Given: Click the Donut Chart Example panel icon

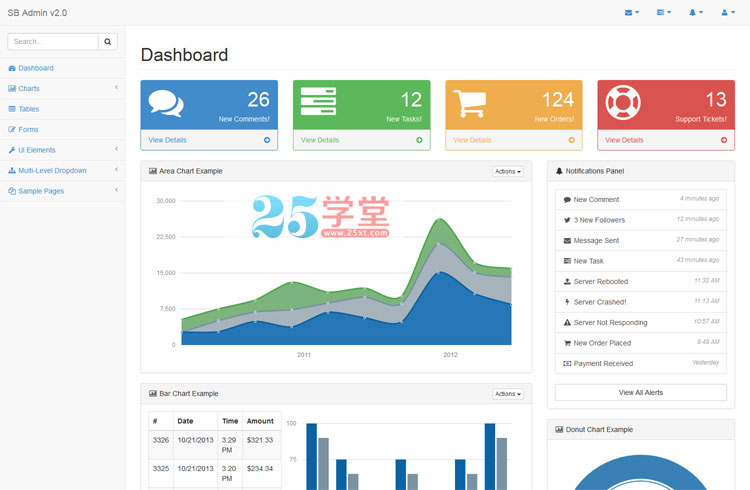Looking at the screenshot, I should (559, 429).
